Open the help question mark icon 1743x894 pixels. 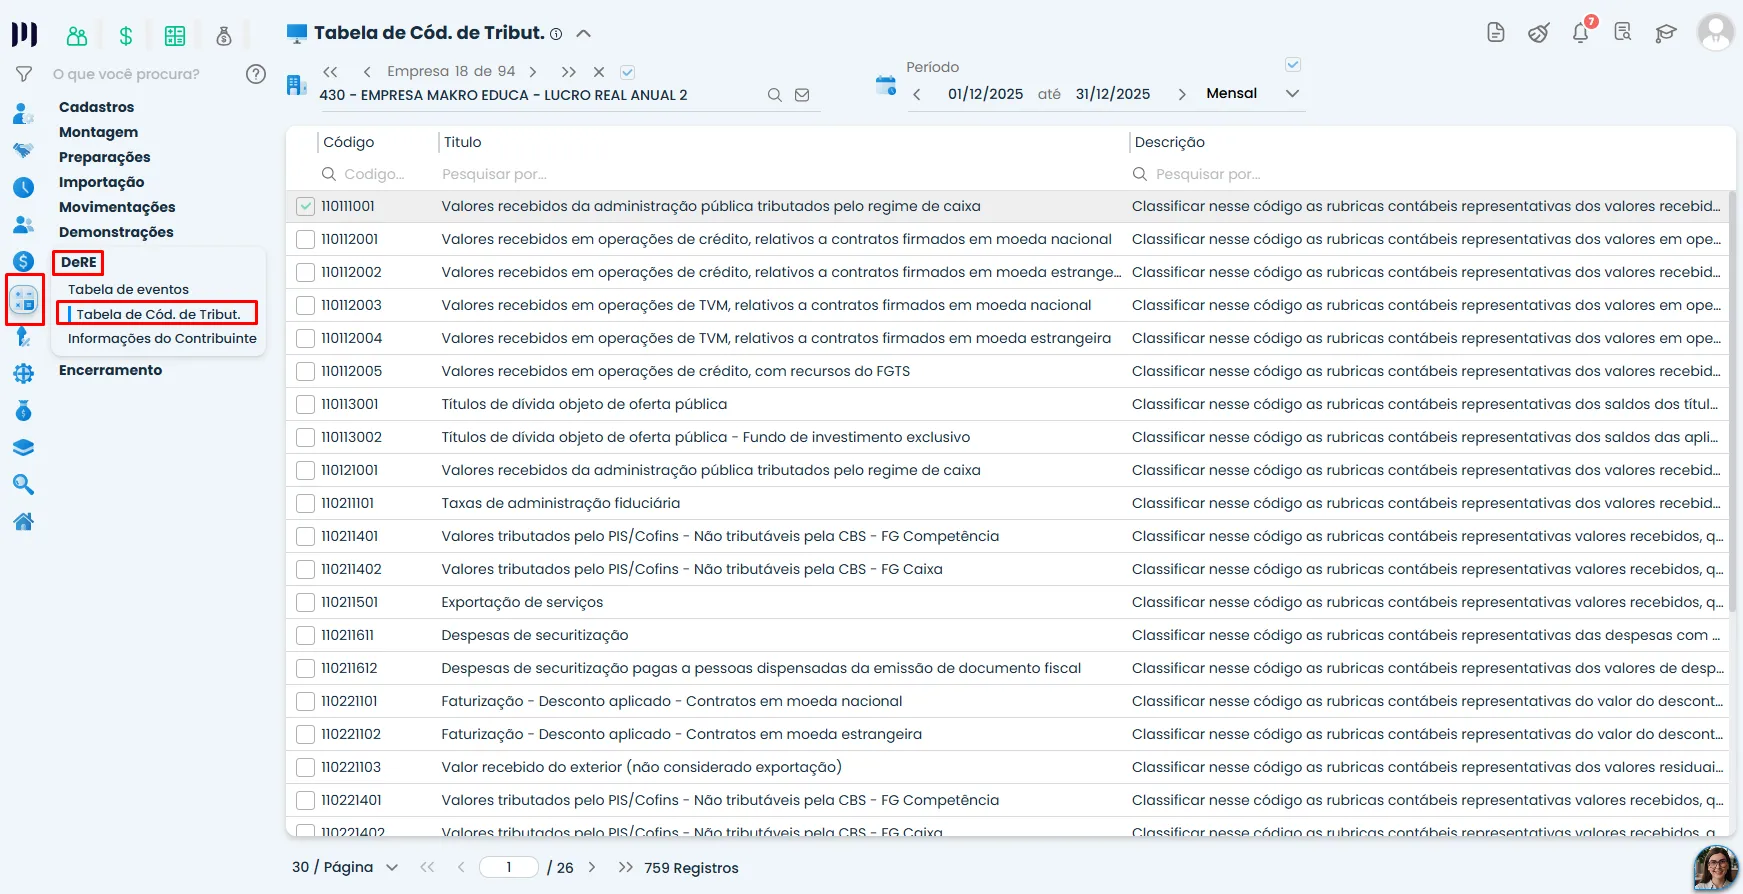tap(256, 74)
